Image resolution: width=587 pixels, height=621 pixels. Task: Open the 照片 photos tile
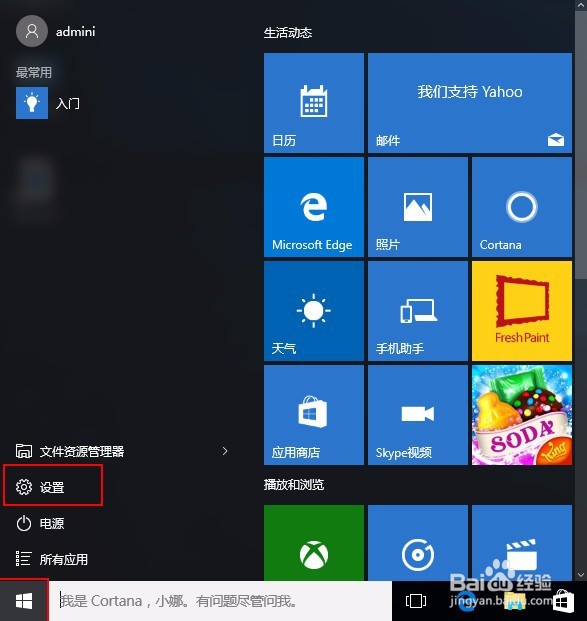click(x=418, y=207)
